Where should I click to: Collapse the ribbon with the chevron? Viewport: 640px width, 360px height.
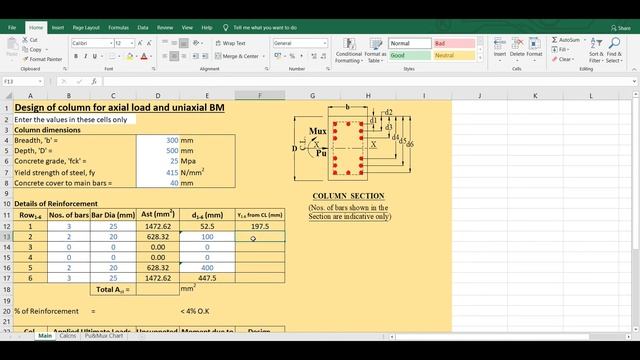pos(634,69)
